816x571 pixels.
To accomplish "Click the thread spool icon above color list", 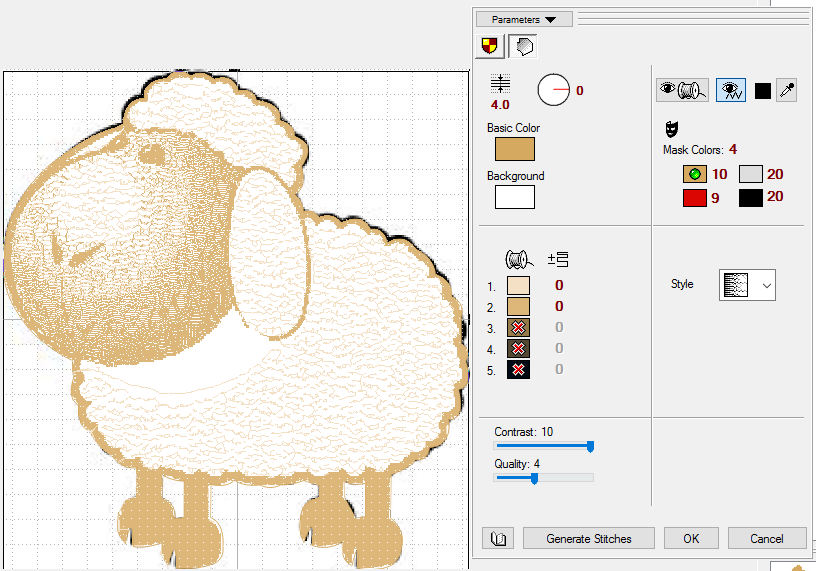I will tap(517, 259).
